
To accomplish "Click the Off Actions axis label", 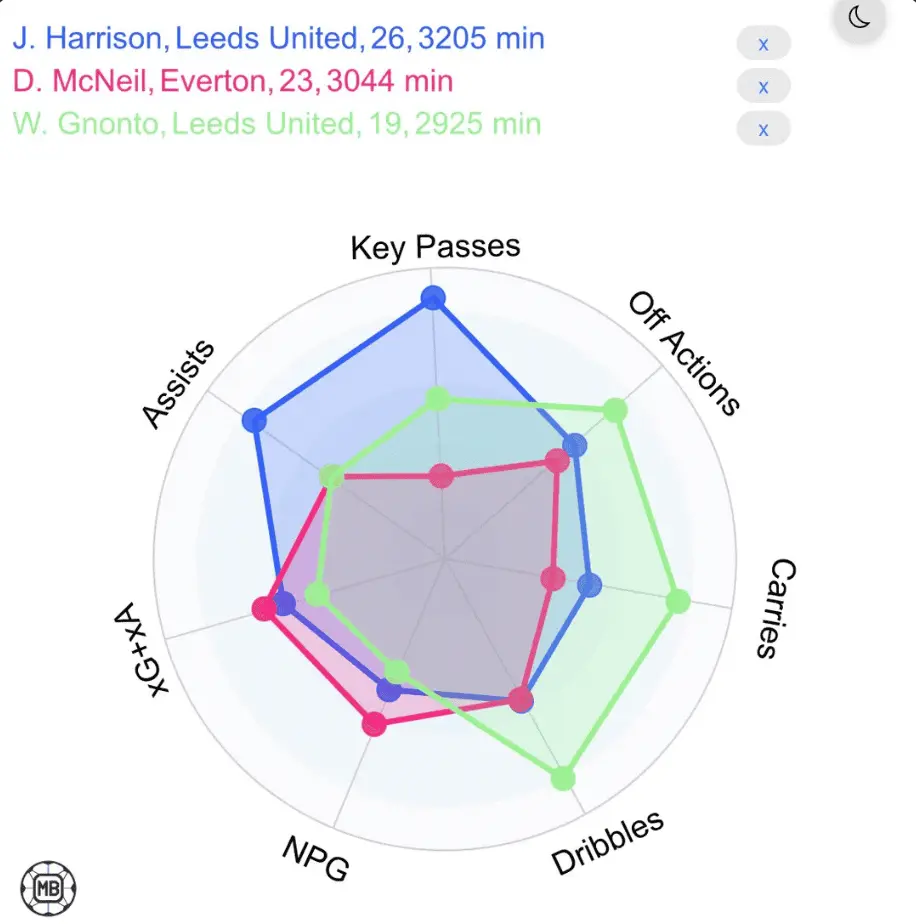I will tap(685, 352).
